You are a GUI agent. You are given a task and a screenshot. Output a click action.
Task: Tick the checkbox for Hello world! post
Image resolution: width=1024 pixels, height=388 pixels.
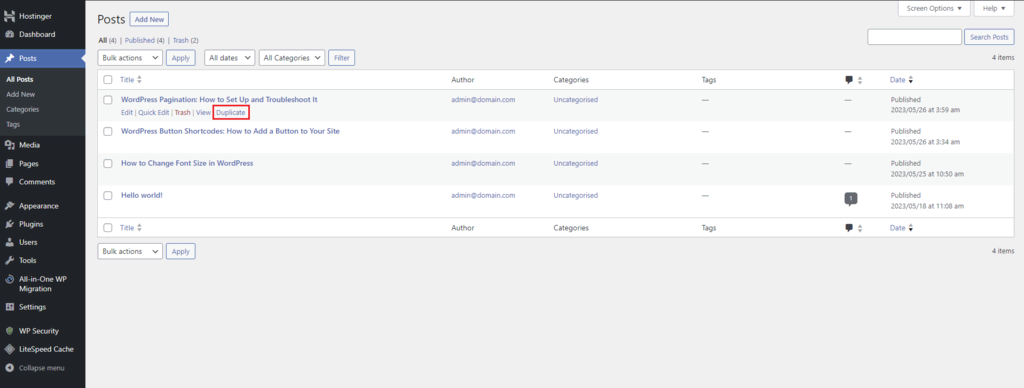(x=108, y=195)
